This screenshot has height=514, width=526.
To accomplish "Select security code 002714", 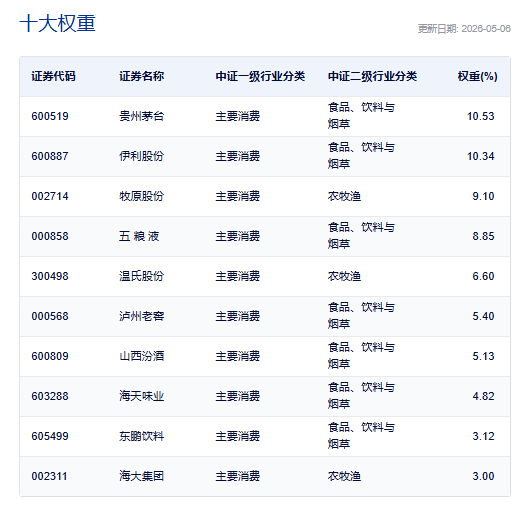I will coord(50,196).
